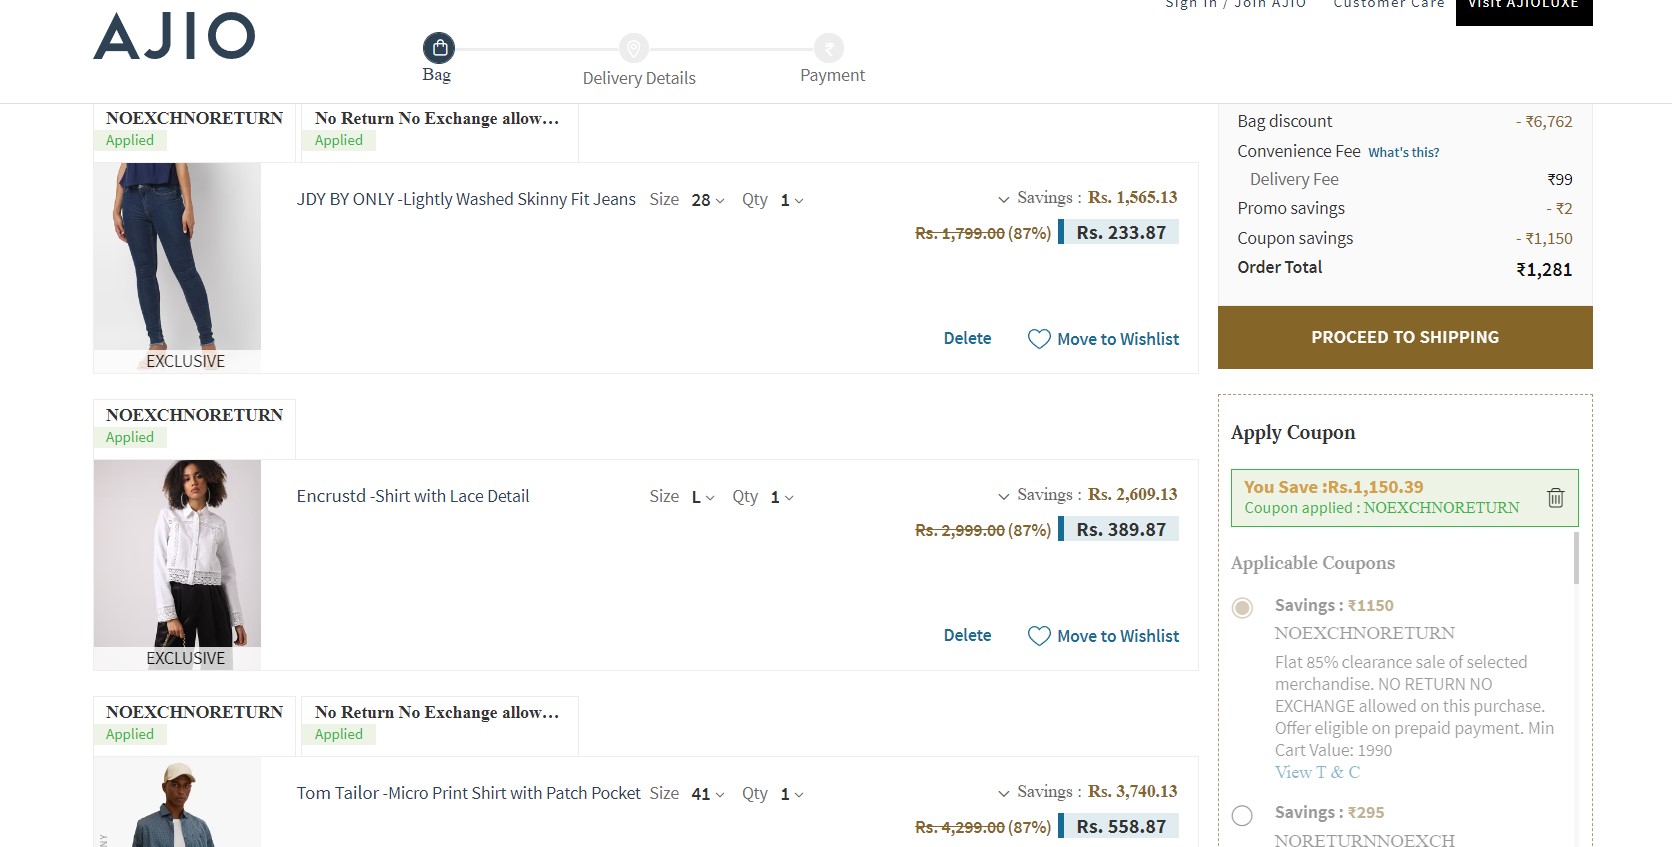Open Size 41 dropdown for Tom Tailor shirt
The image size is (1672, 847).
pos(708,794)
